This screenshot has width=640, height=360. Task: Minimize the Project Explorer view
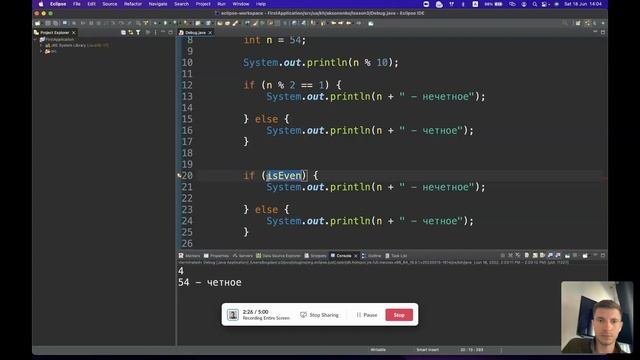pos(163,32)
